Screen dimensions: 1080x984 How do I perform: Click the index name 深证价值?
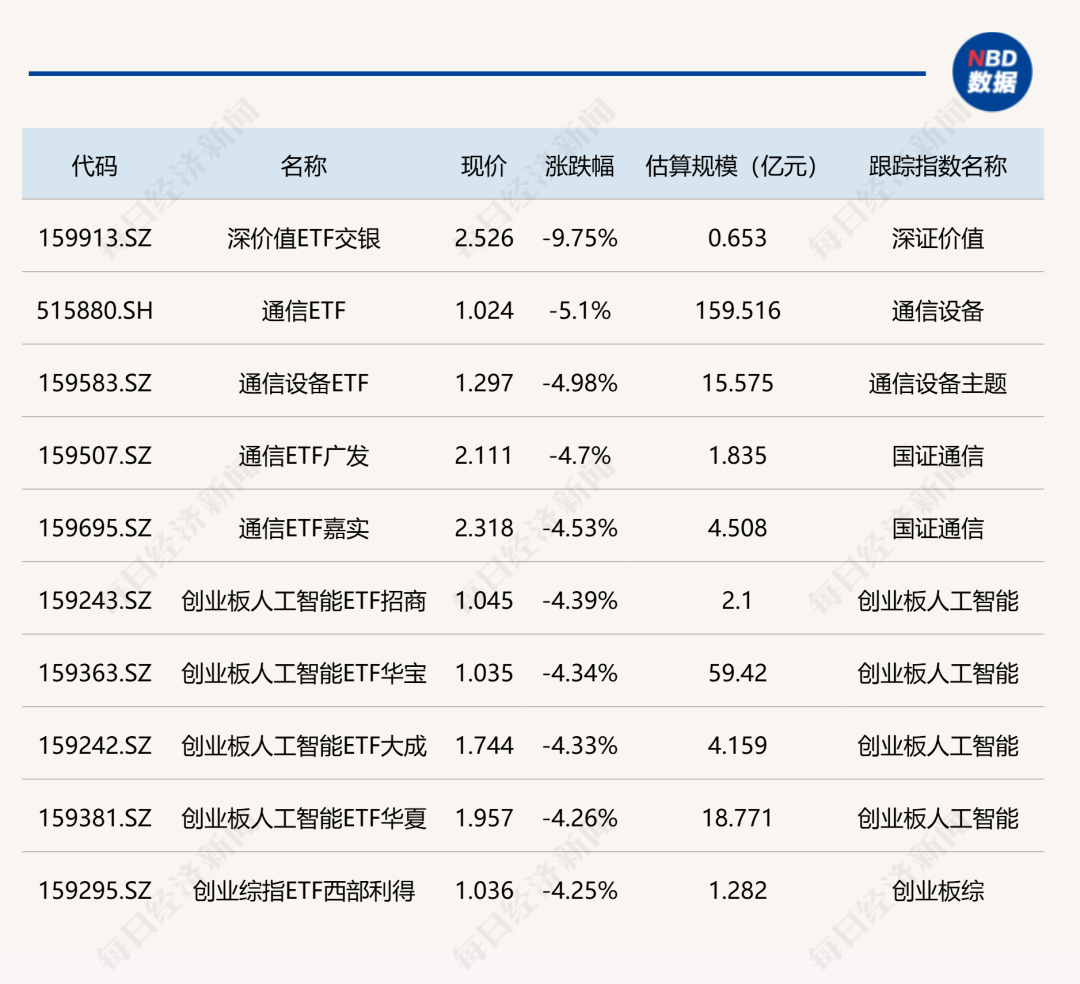937,238
